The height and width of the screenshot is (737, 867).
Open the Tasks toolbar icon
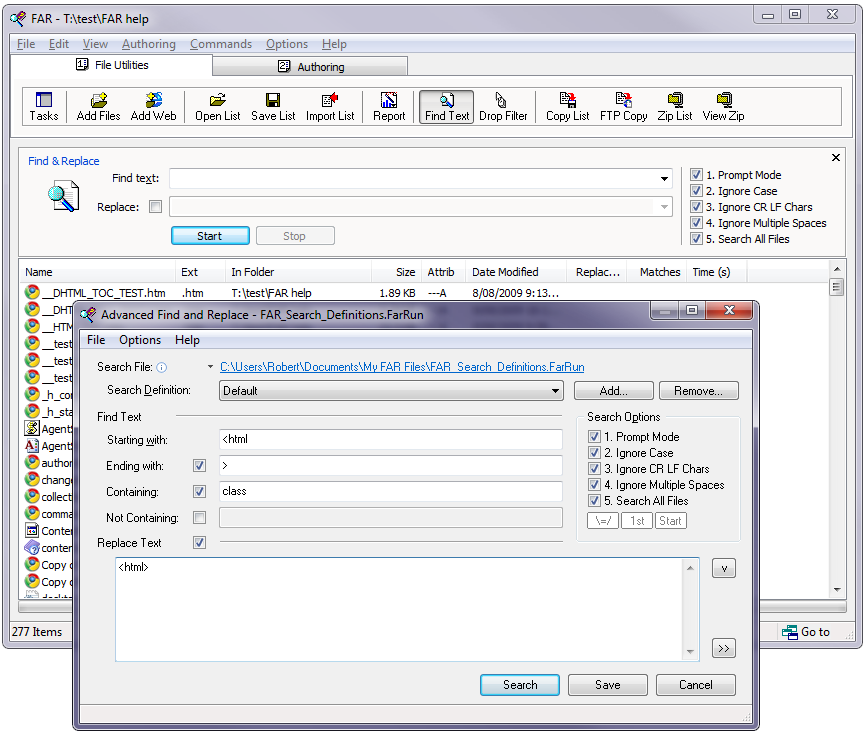tap(43, 106)
